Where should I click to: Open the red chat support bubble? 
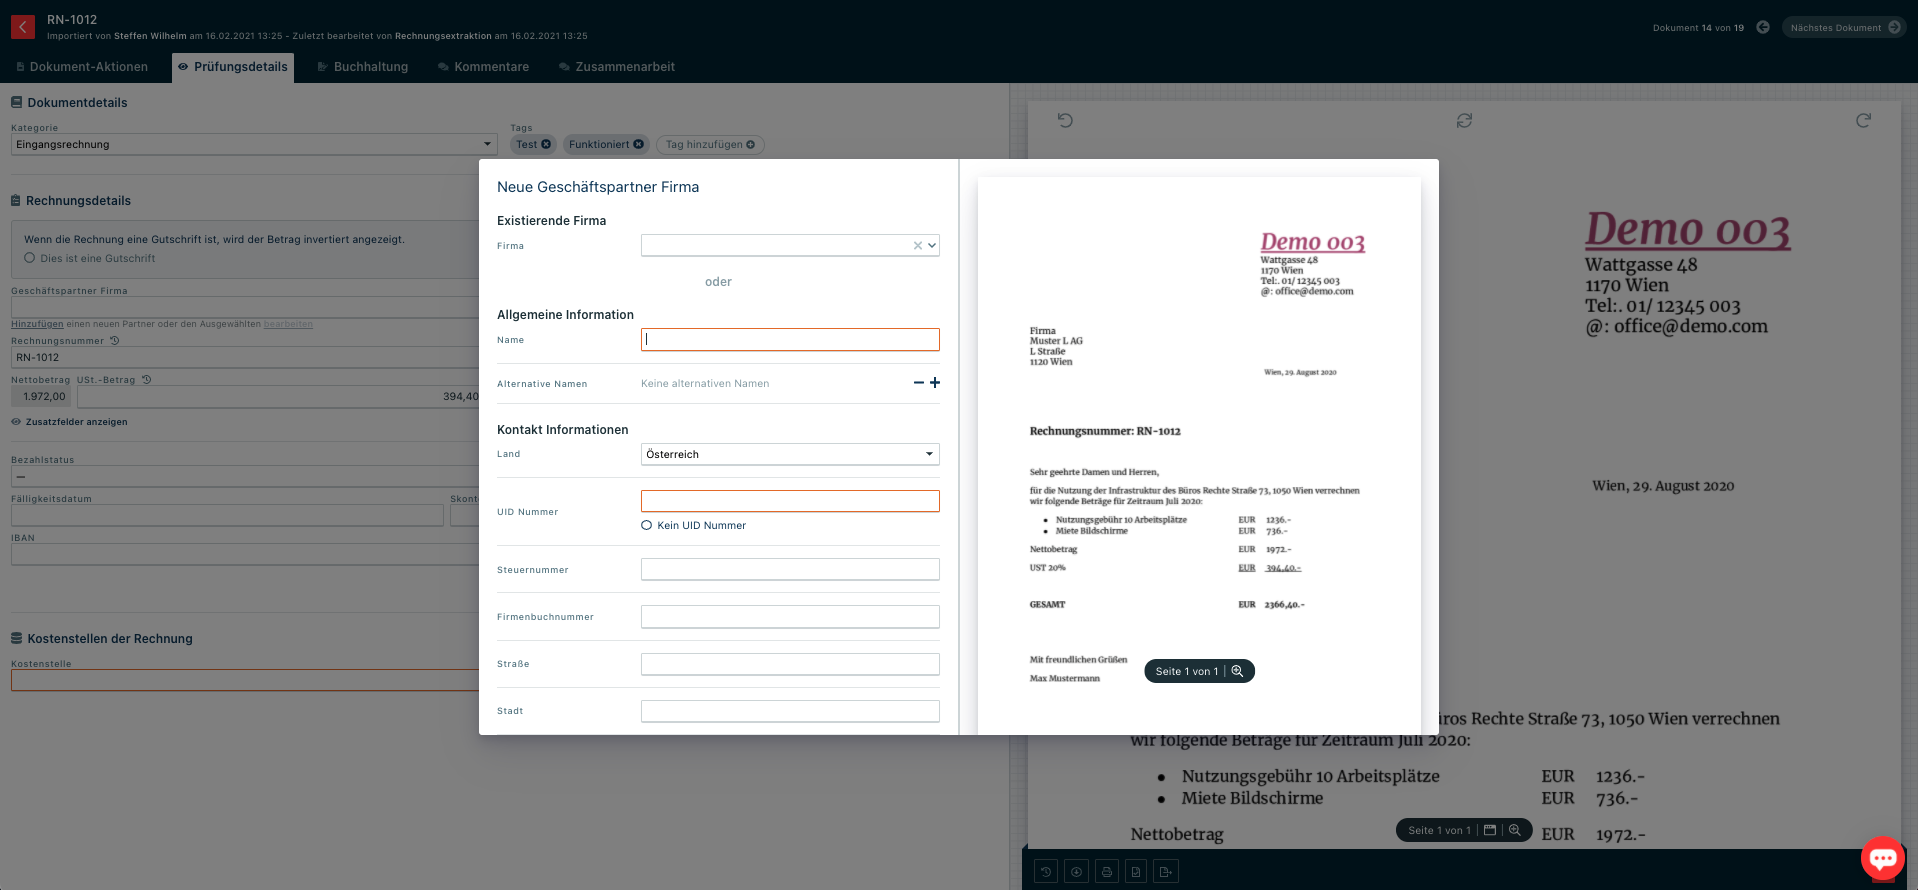click(1882, 858)
